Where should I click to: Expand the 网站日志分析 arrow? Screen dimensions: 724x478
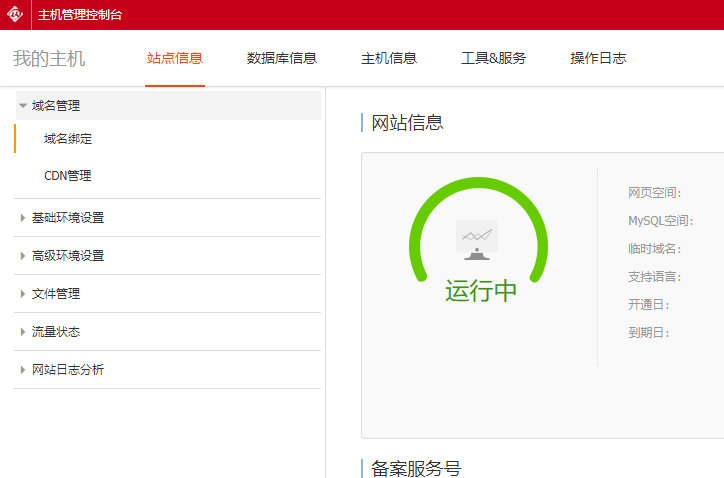[22, 369]
